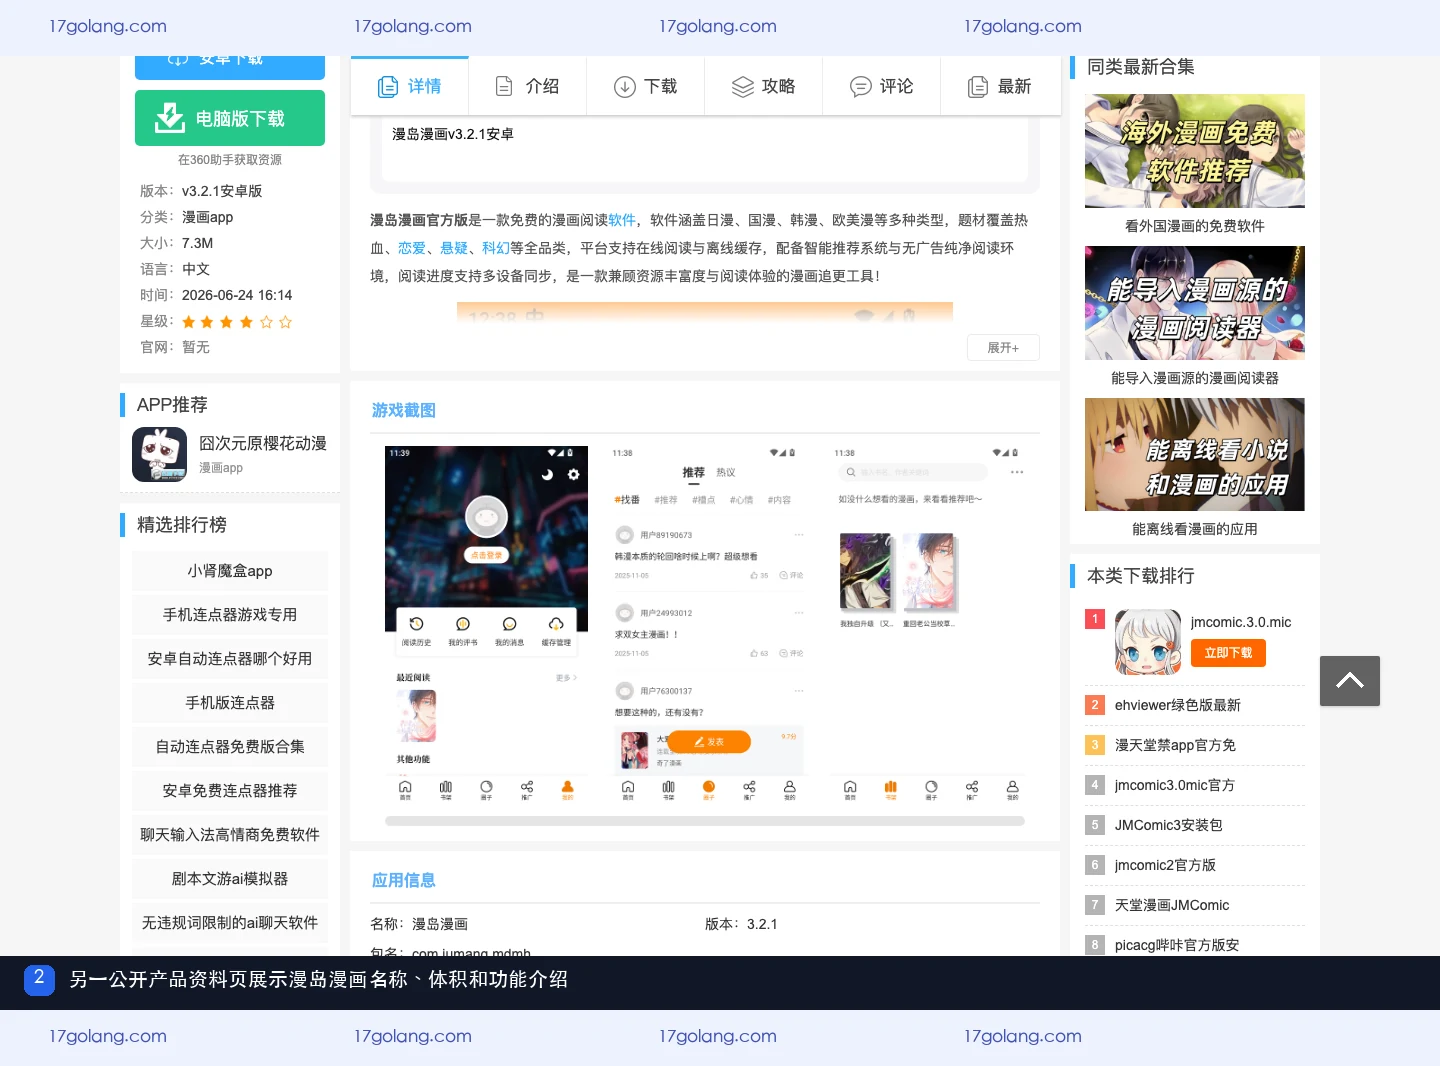
Task: Switch to the 介绍 tab
Action: pos(527,87)
